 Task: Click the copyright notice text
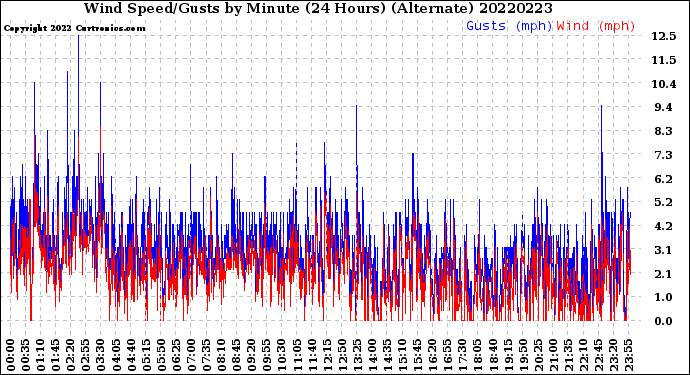coord(74,28)
